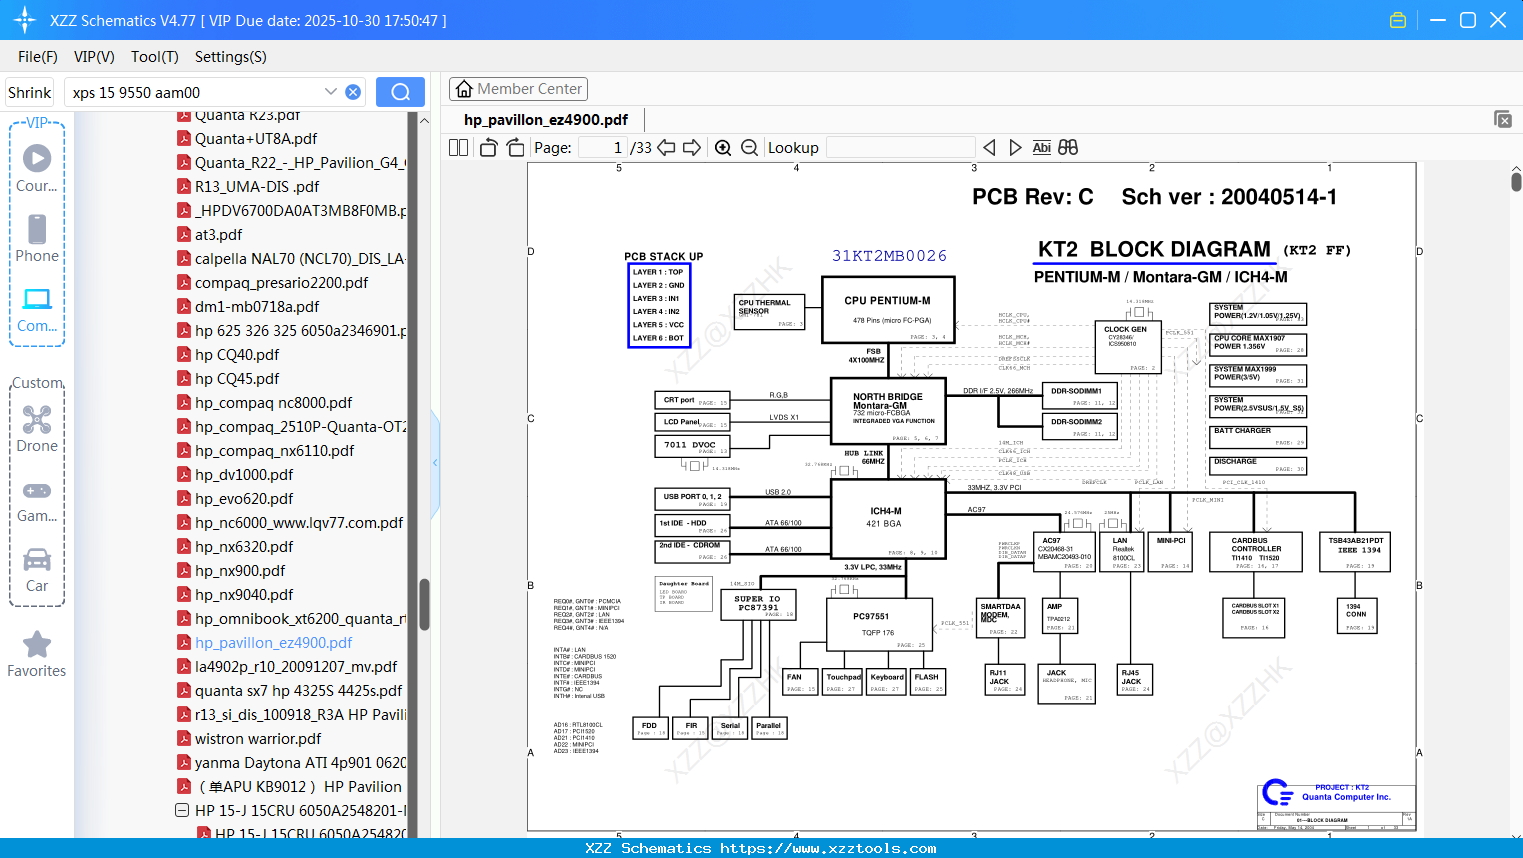
Task: Click the file list scroll-up arrow
Action: [x=424, y=120]
